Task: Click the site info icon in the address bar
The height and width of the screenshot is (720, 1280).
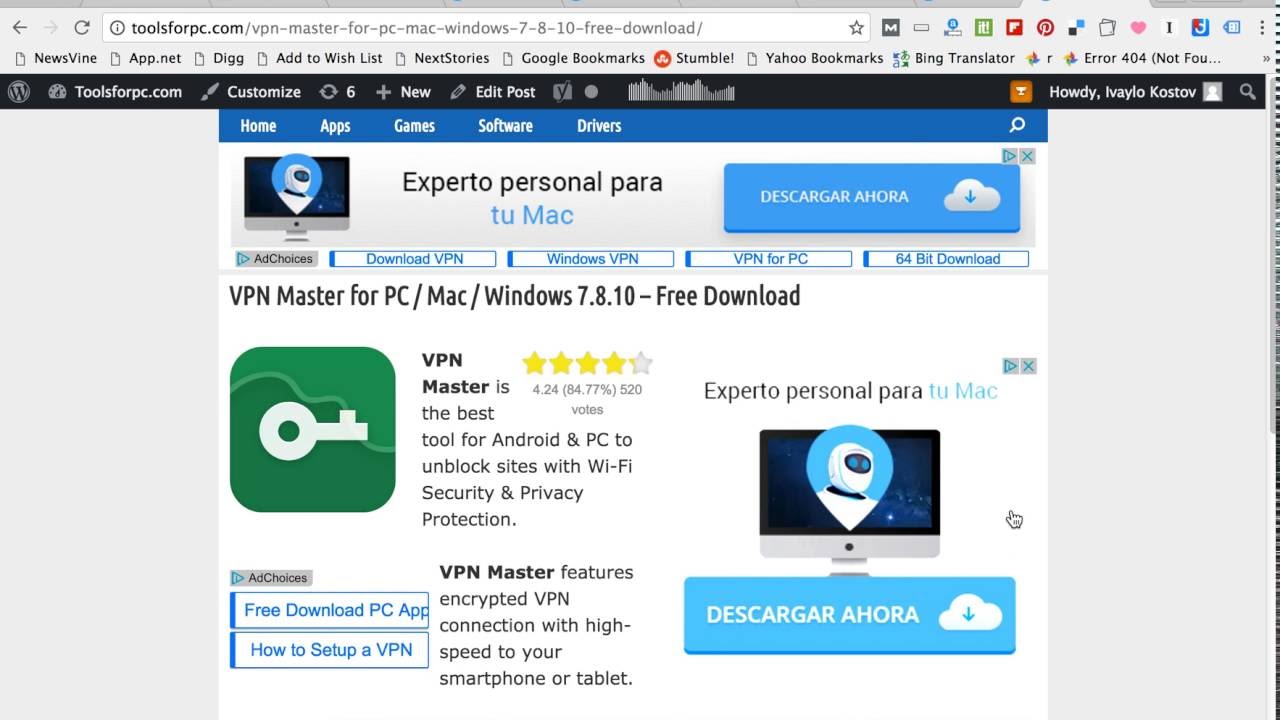Action: tap(118, 28)
